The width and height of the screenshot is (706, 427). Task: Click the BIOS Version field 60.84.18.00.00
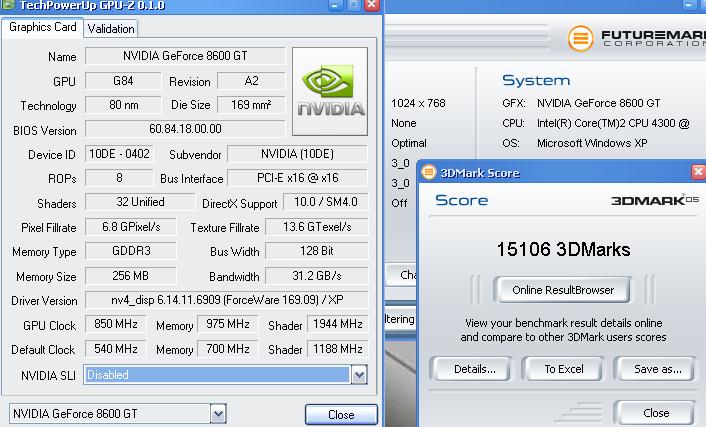coord(185,129)
